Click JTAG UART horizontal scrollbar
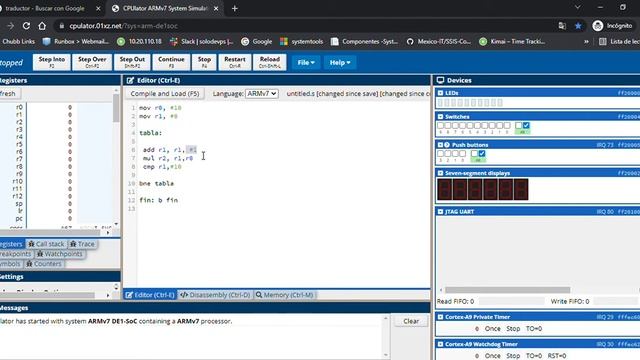 (x=507, y=290)
